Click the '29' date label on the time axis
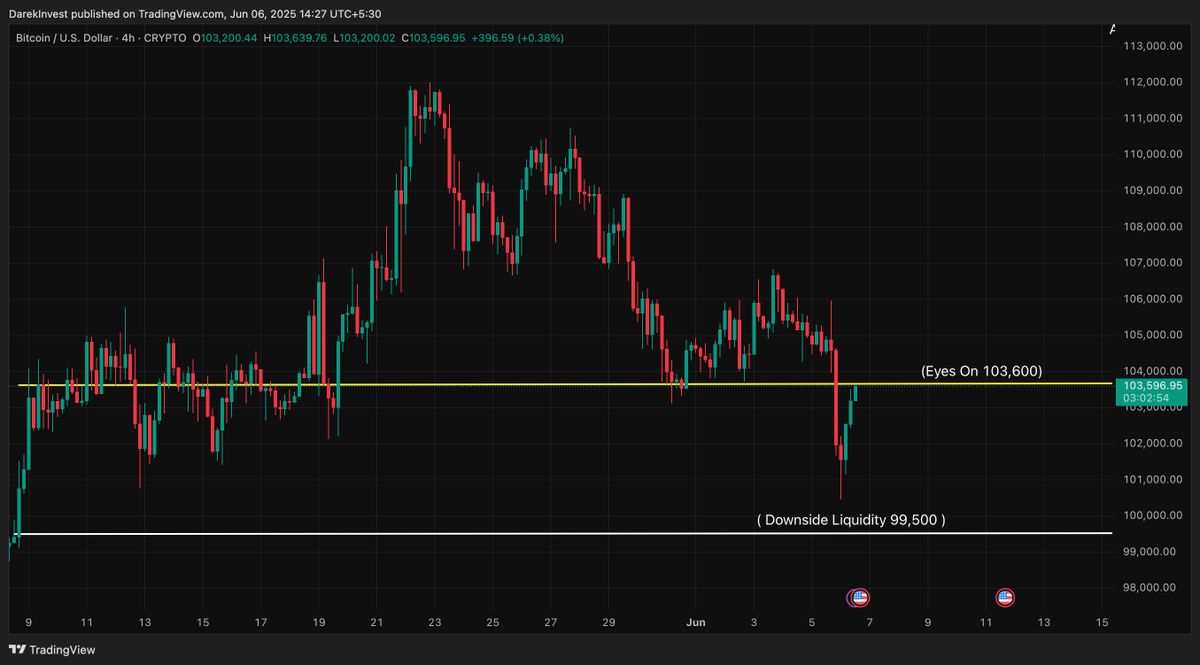Image resolution: width=1200 pixels, height=665 pixels. [x=609, y=623]
